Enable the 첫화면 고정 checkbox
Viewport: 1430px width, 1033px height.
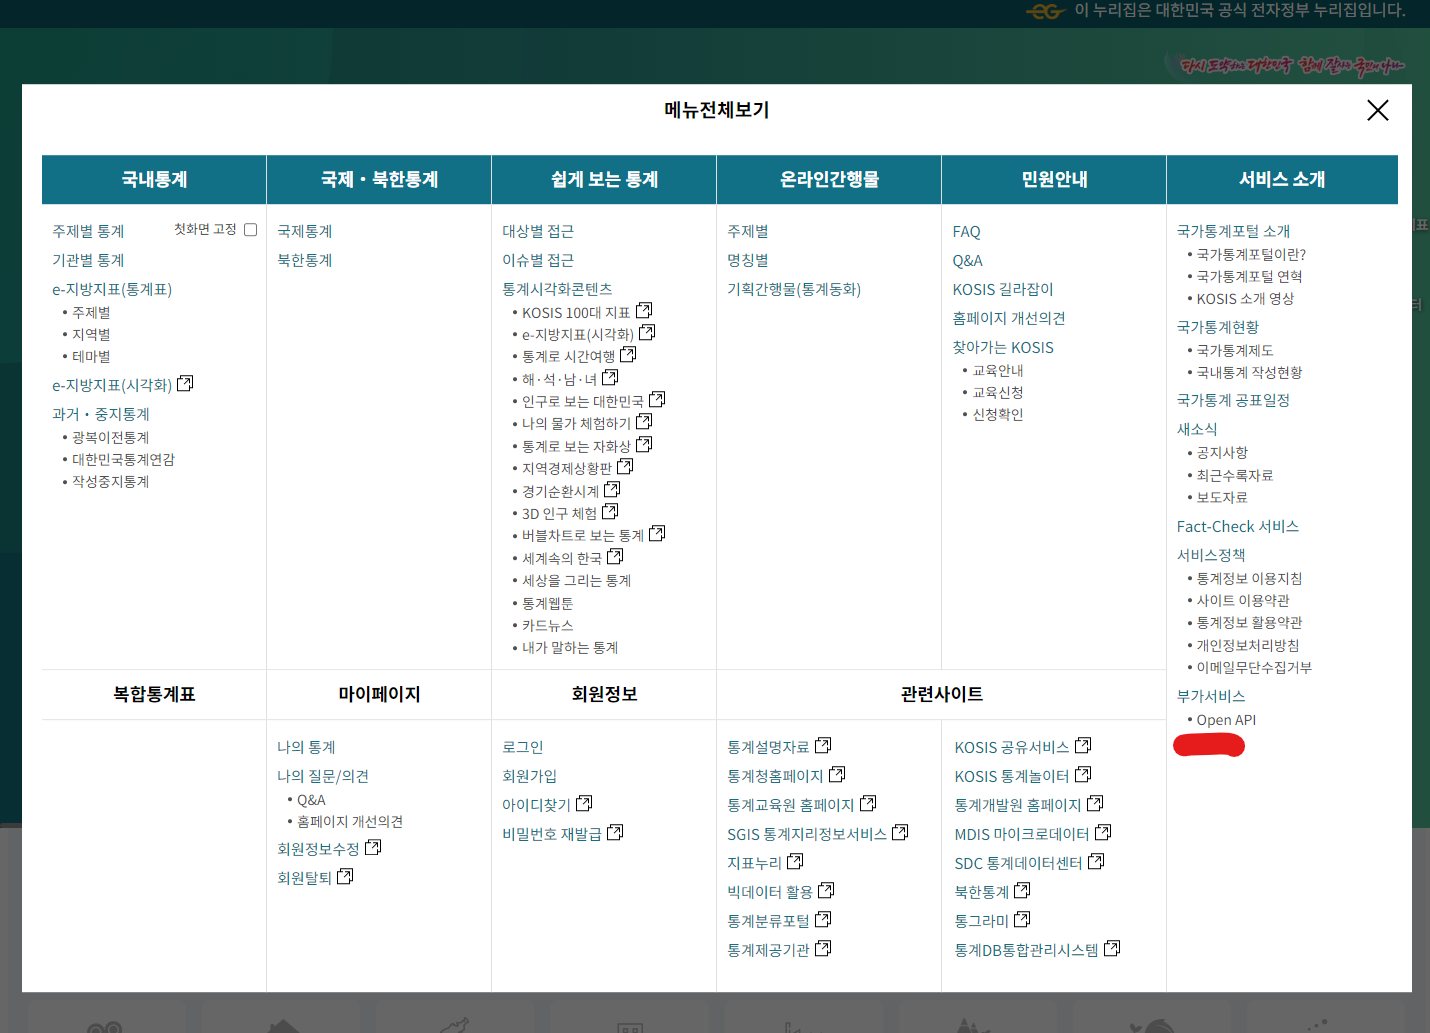point(249,228)
